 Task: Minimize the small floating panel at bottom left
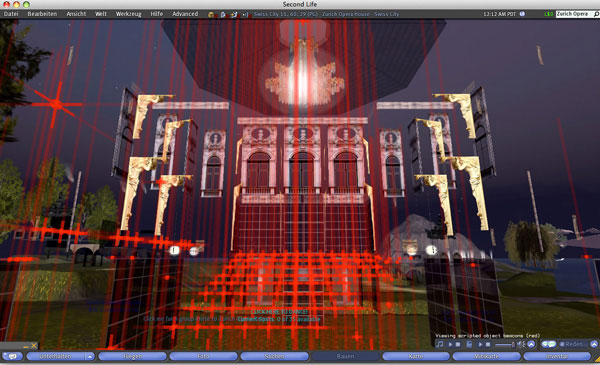coord(26,346)
